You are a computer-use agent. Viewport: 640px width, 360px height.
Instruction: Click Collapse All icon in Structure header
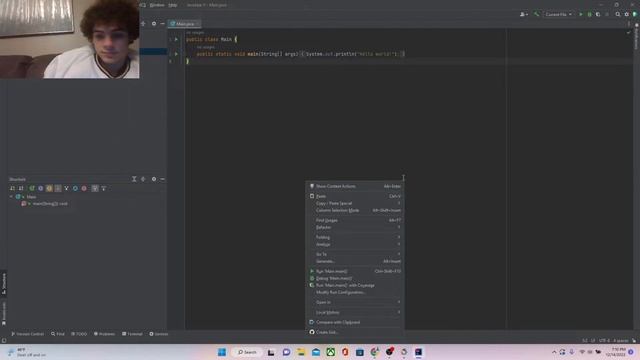coord(143,179)
